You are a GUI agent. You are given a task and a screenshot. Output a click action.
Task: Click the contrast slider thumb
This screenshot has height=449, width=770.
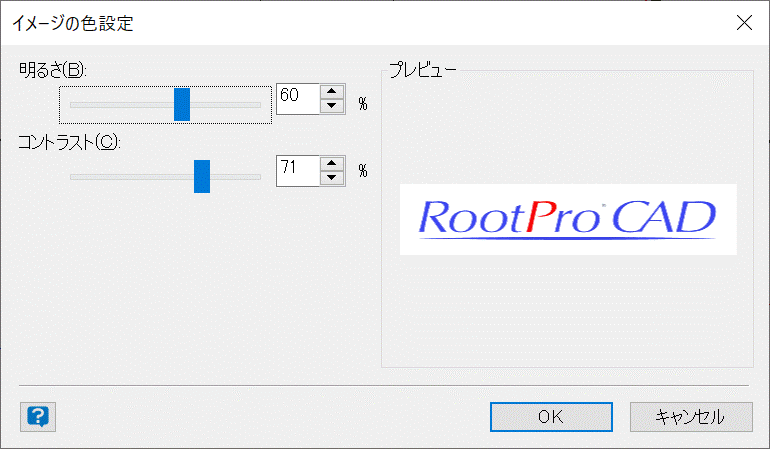(202, 176)
